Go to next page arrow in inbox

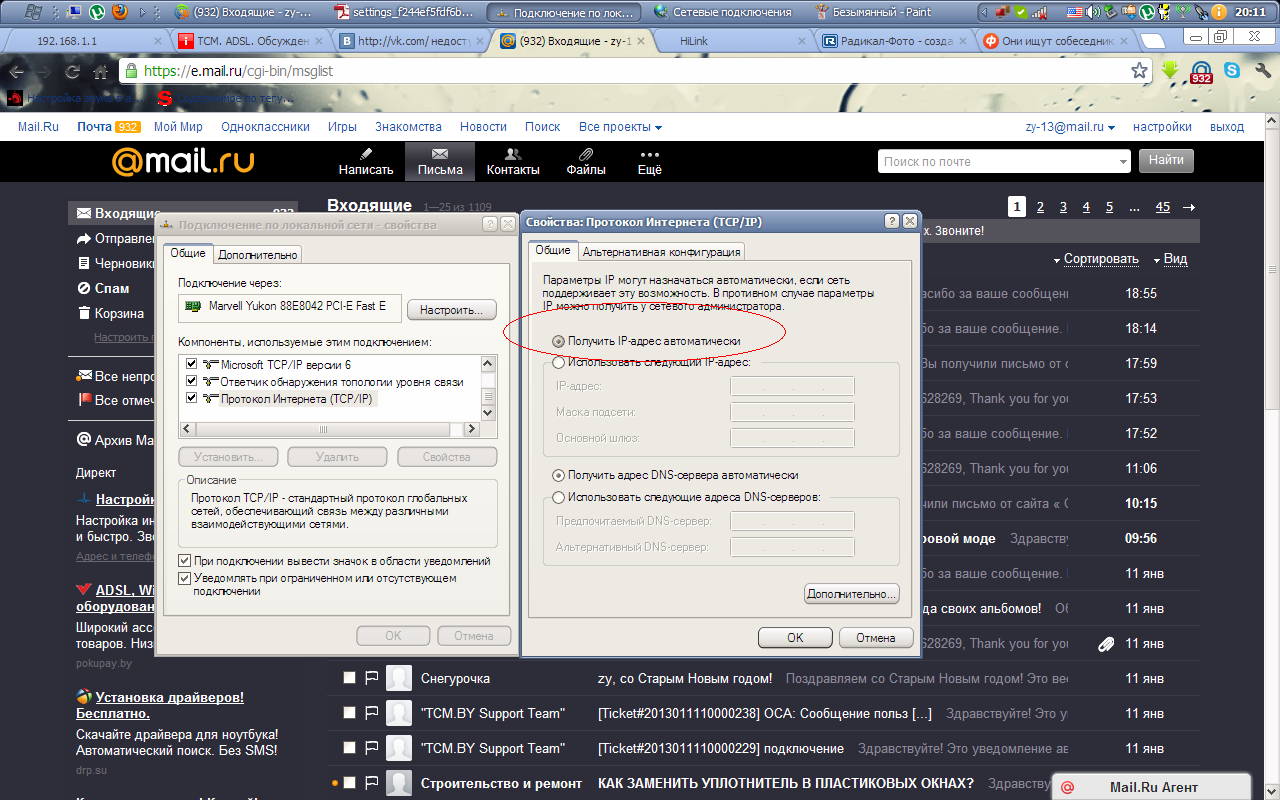(x=1189, y=207)
